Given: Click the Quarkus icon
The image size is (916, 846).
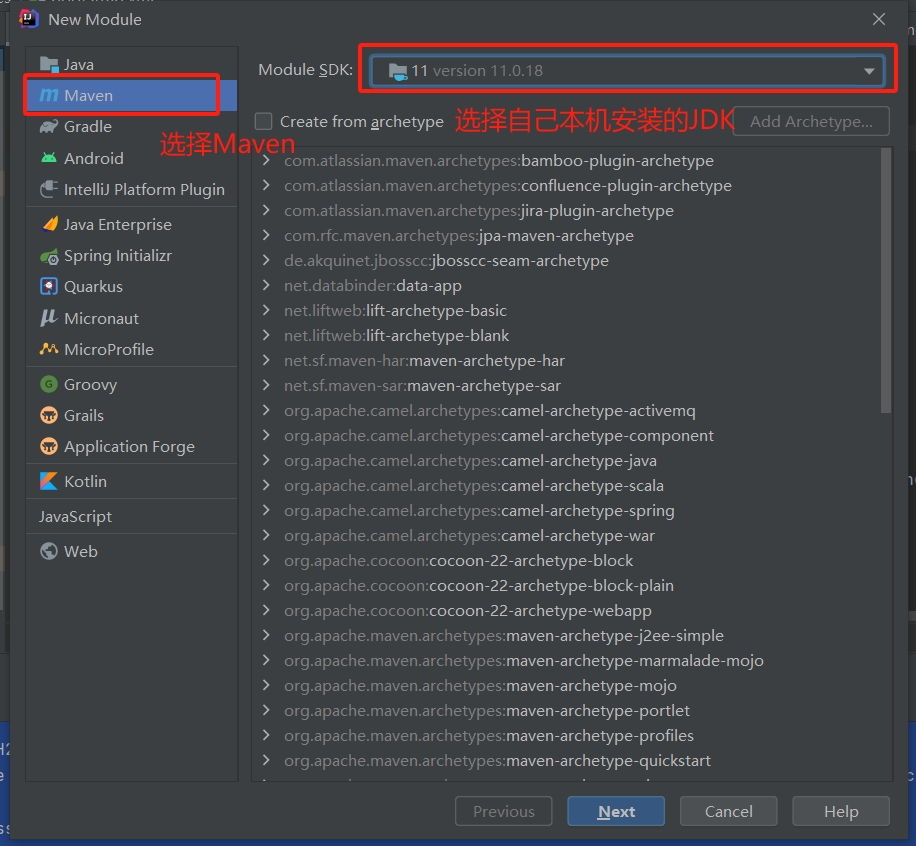Looking at the screenshot, I should tap(49, 286).
